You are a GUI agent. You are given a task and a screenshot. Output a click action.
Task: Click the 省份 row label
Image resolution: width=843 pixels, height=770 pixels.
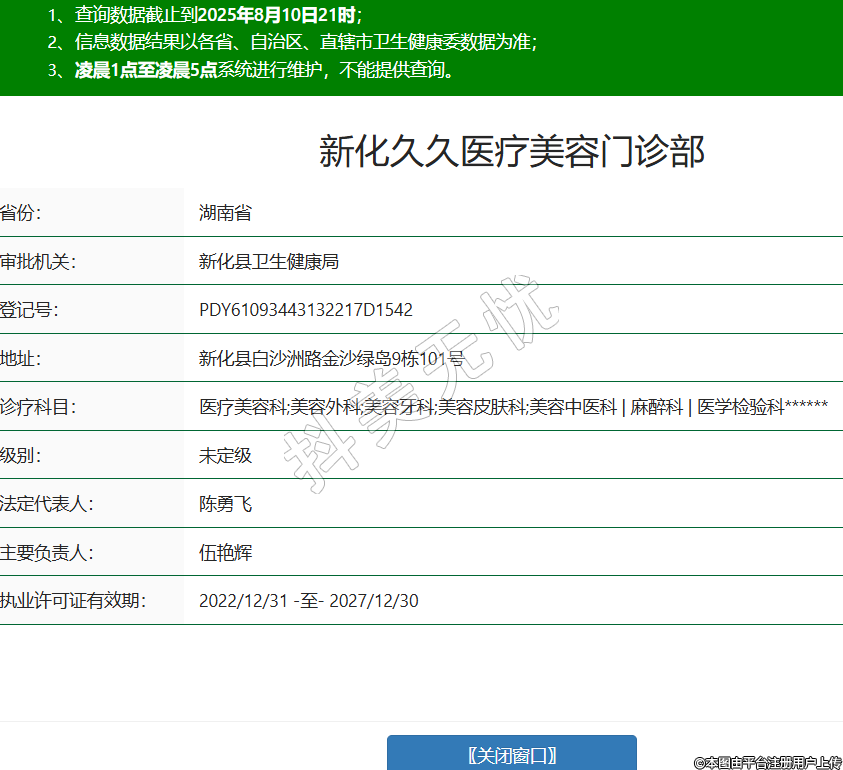click(x=20, y=213)
